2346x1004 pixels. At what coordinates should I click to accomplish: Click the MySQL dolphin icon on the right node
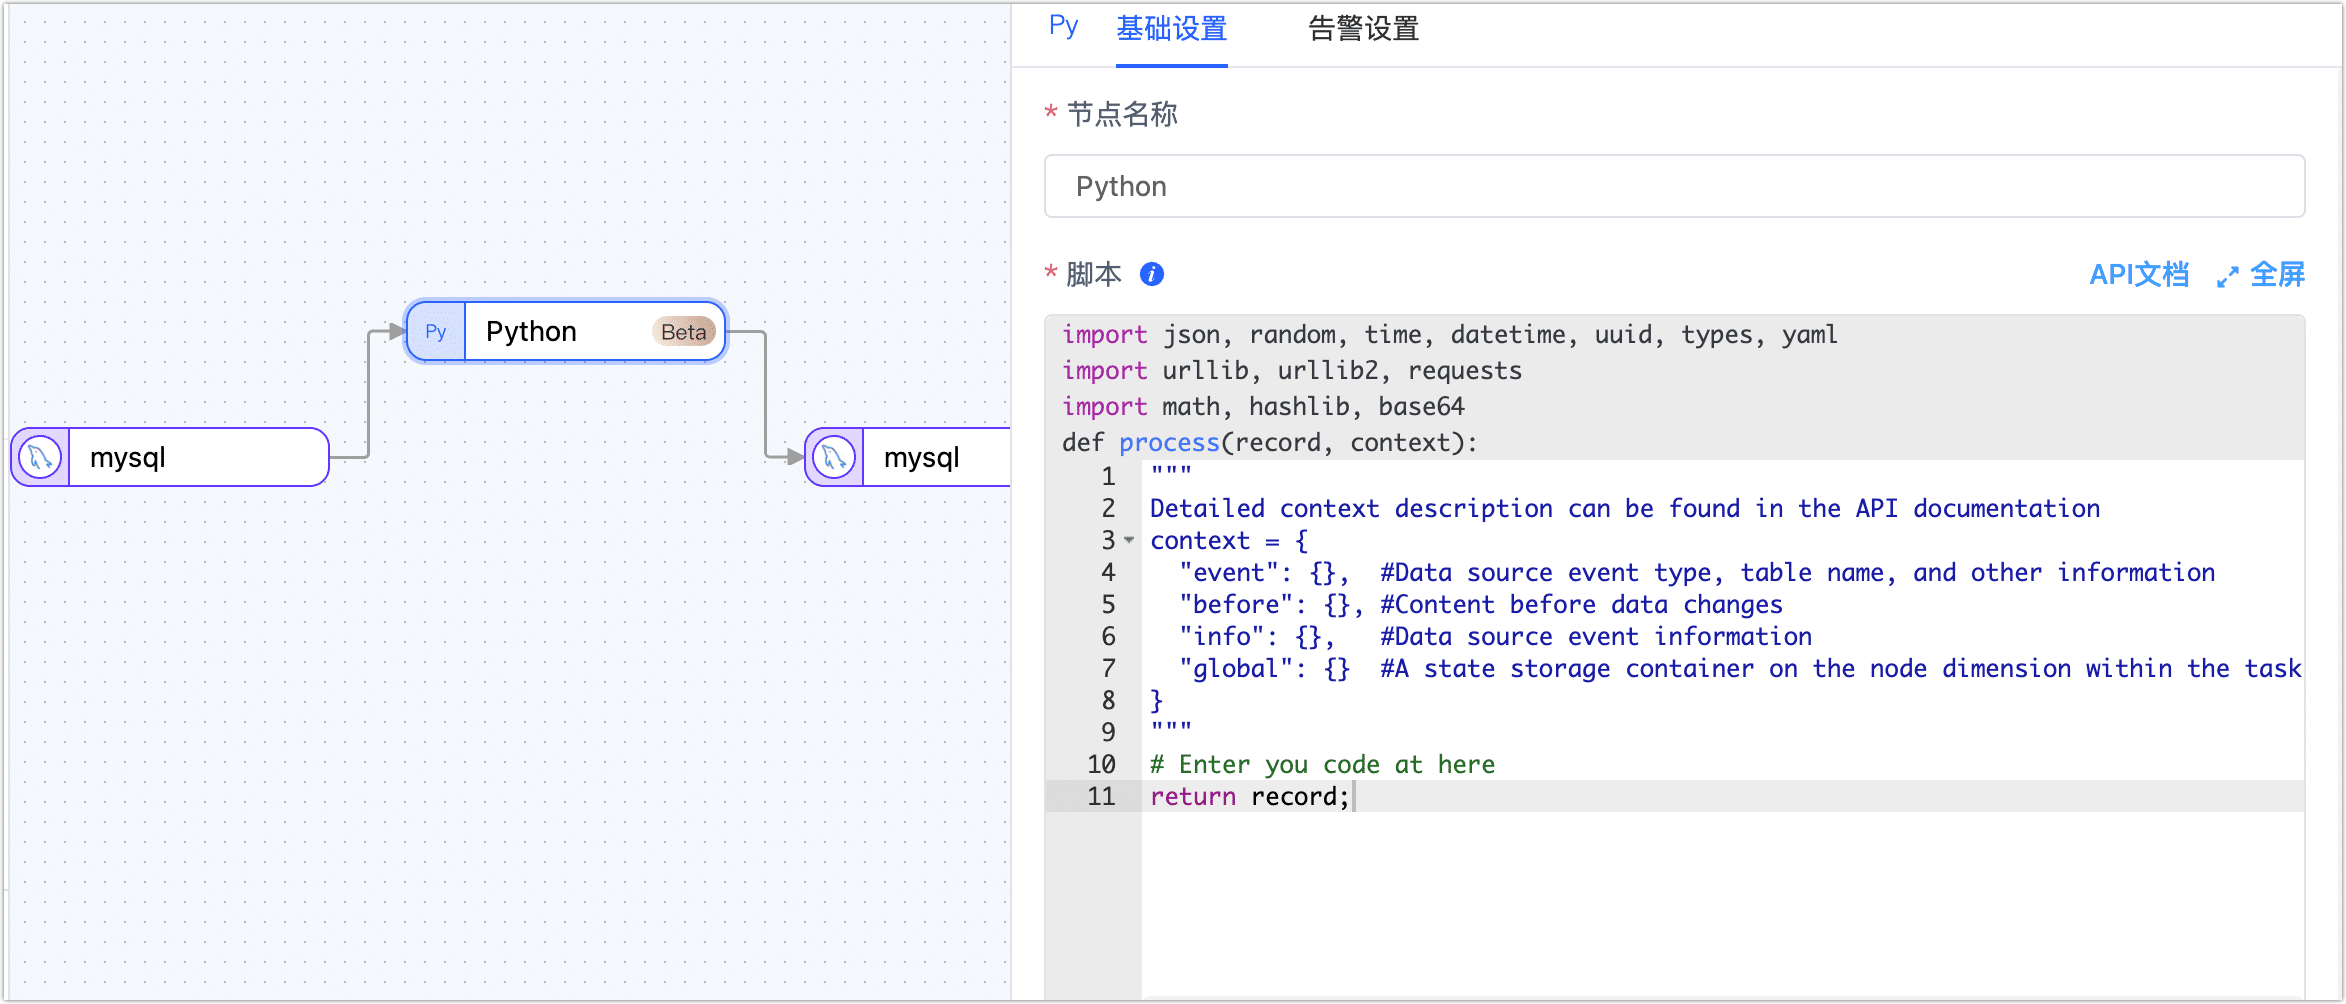point(833,456)
